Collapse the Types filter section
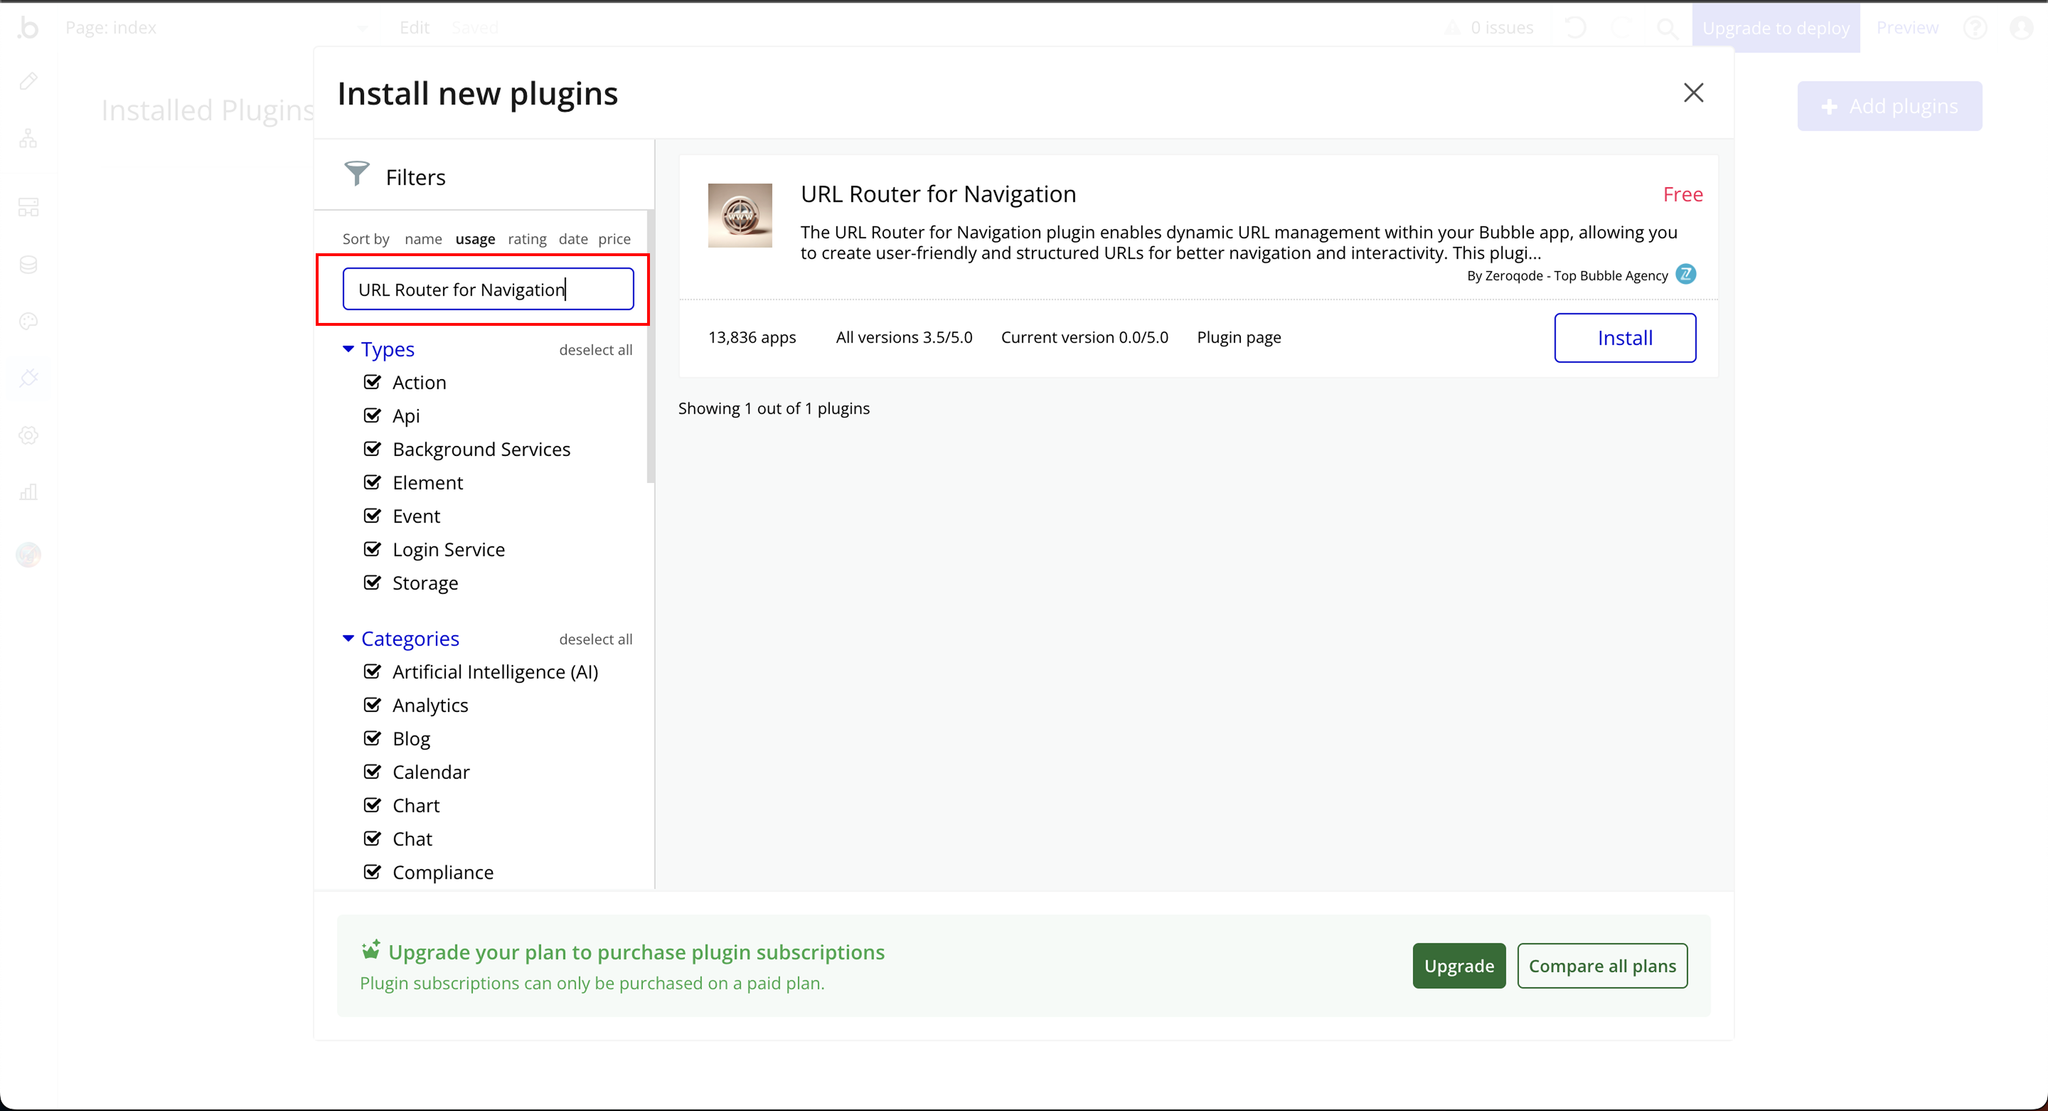Viewport: 2048px width, 1111px height. 349,349
